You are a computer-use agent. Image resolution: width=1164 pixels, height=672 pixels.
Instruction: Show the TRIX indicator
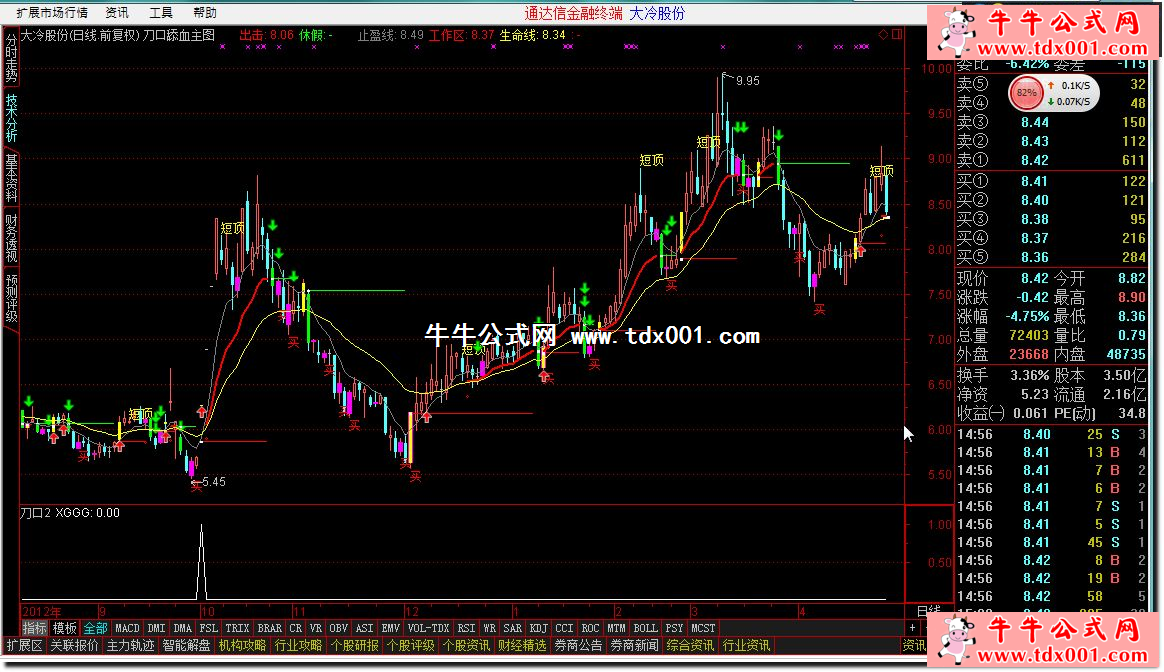237,628
